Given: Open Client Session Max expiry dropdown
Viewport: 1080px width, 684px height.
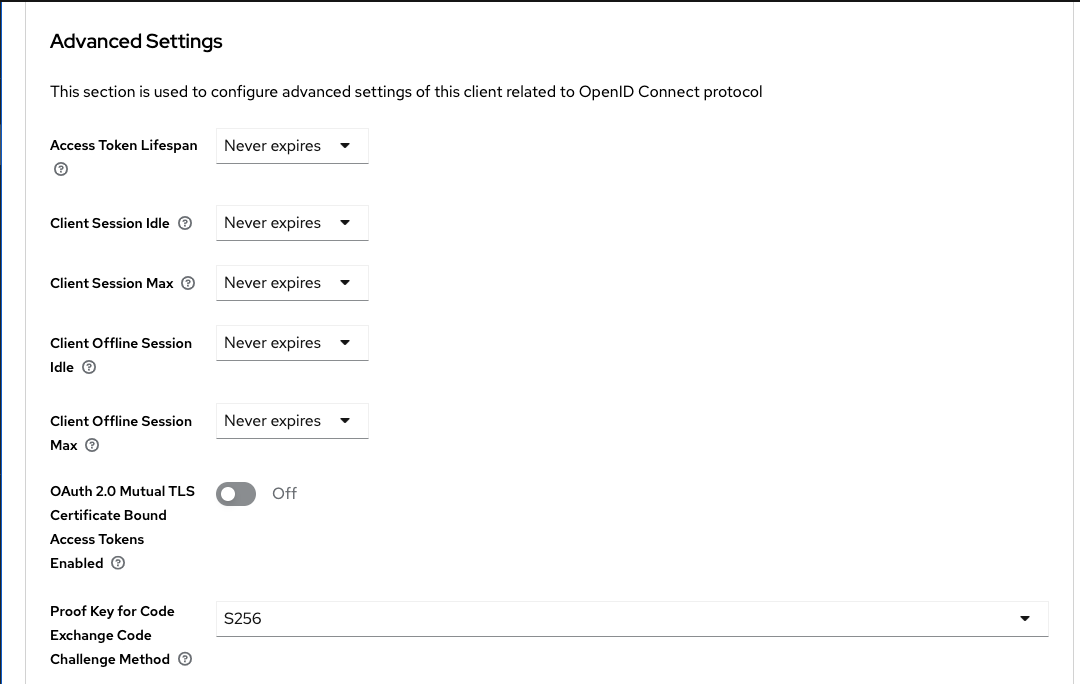Looking at the screenshot, I should (292, 283).
